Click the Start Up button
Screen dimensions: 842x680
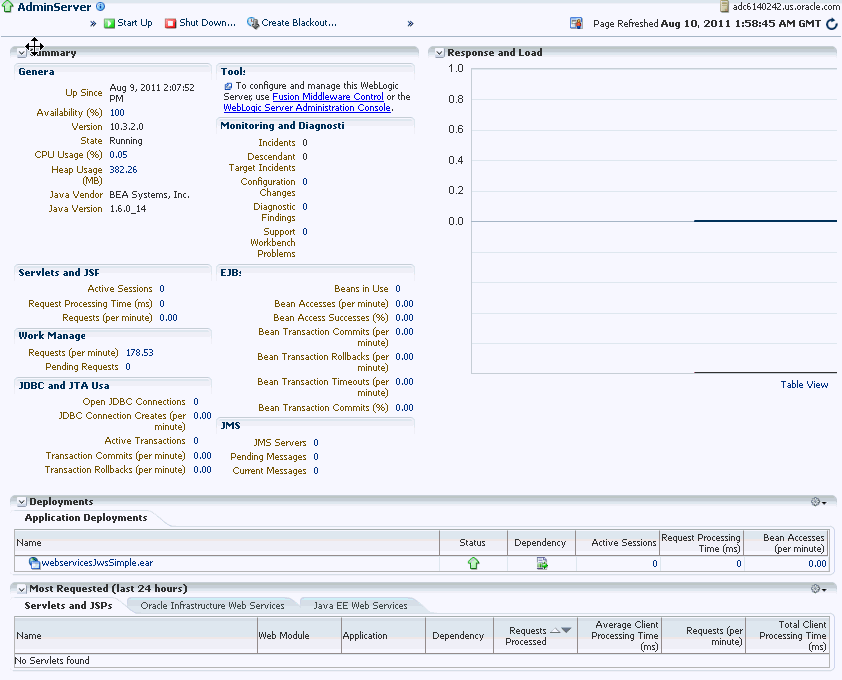pos(128,23)
